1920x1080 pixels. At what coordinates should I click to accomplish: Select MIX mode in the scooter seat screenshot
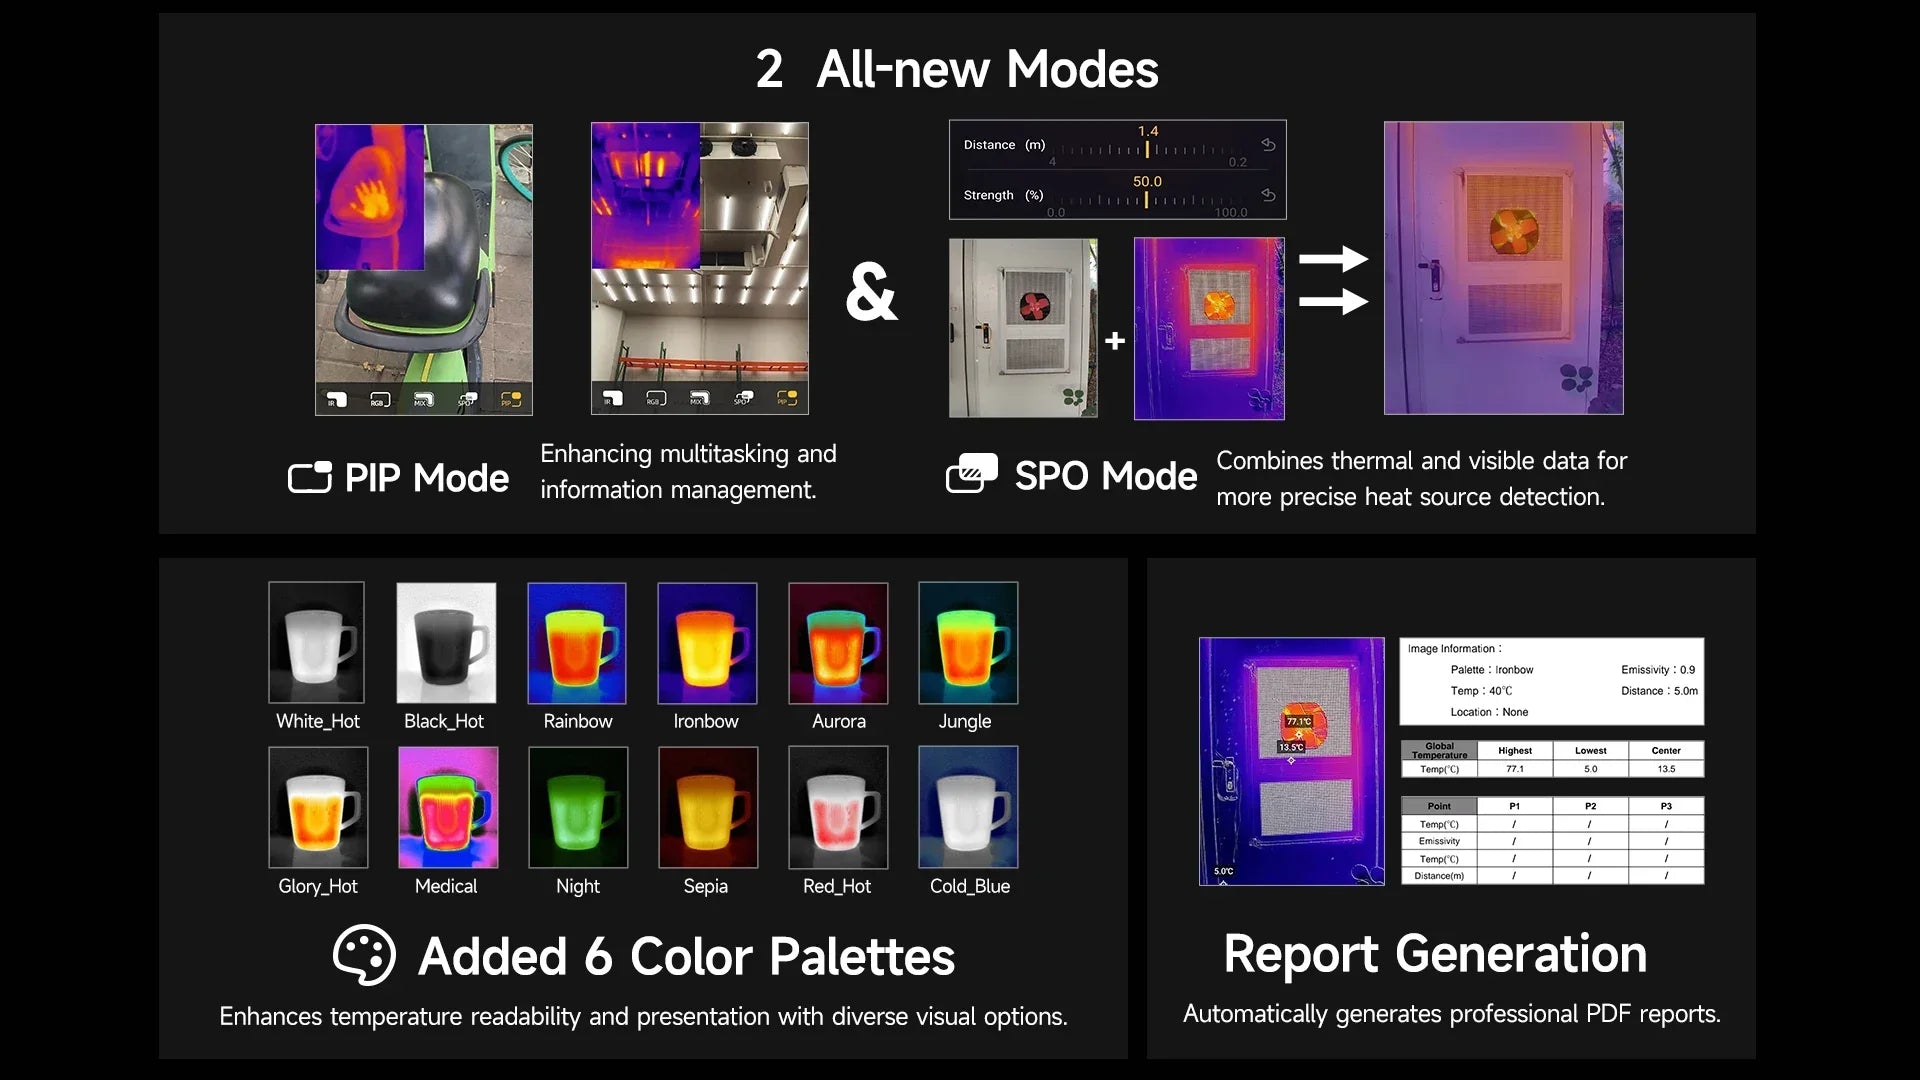[424, 399]
